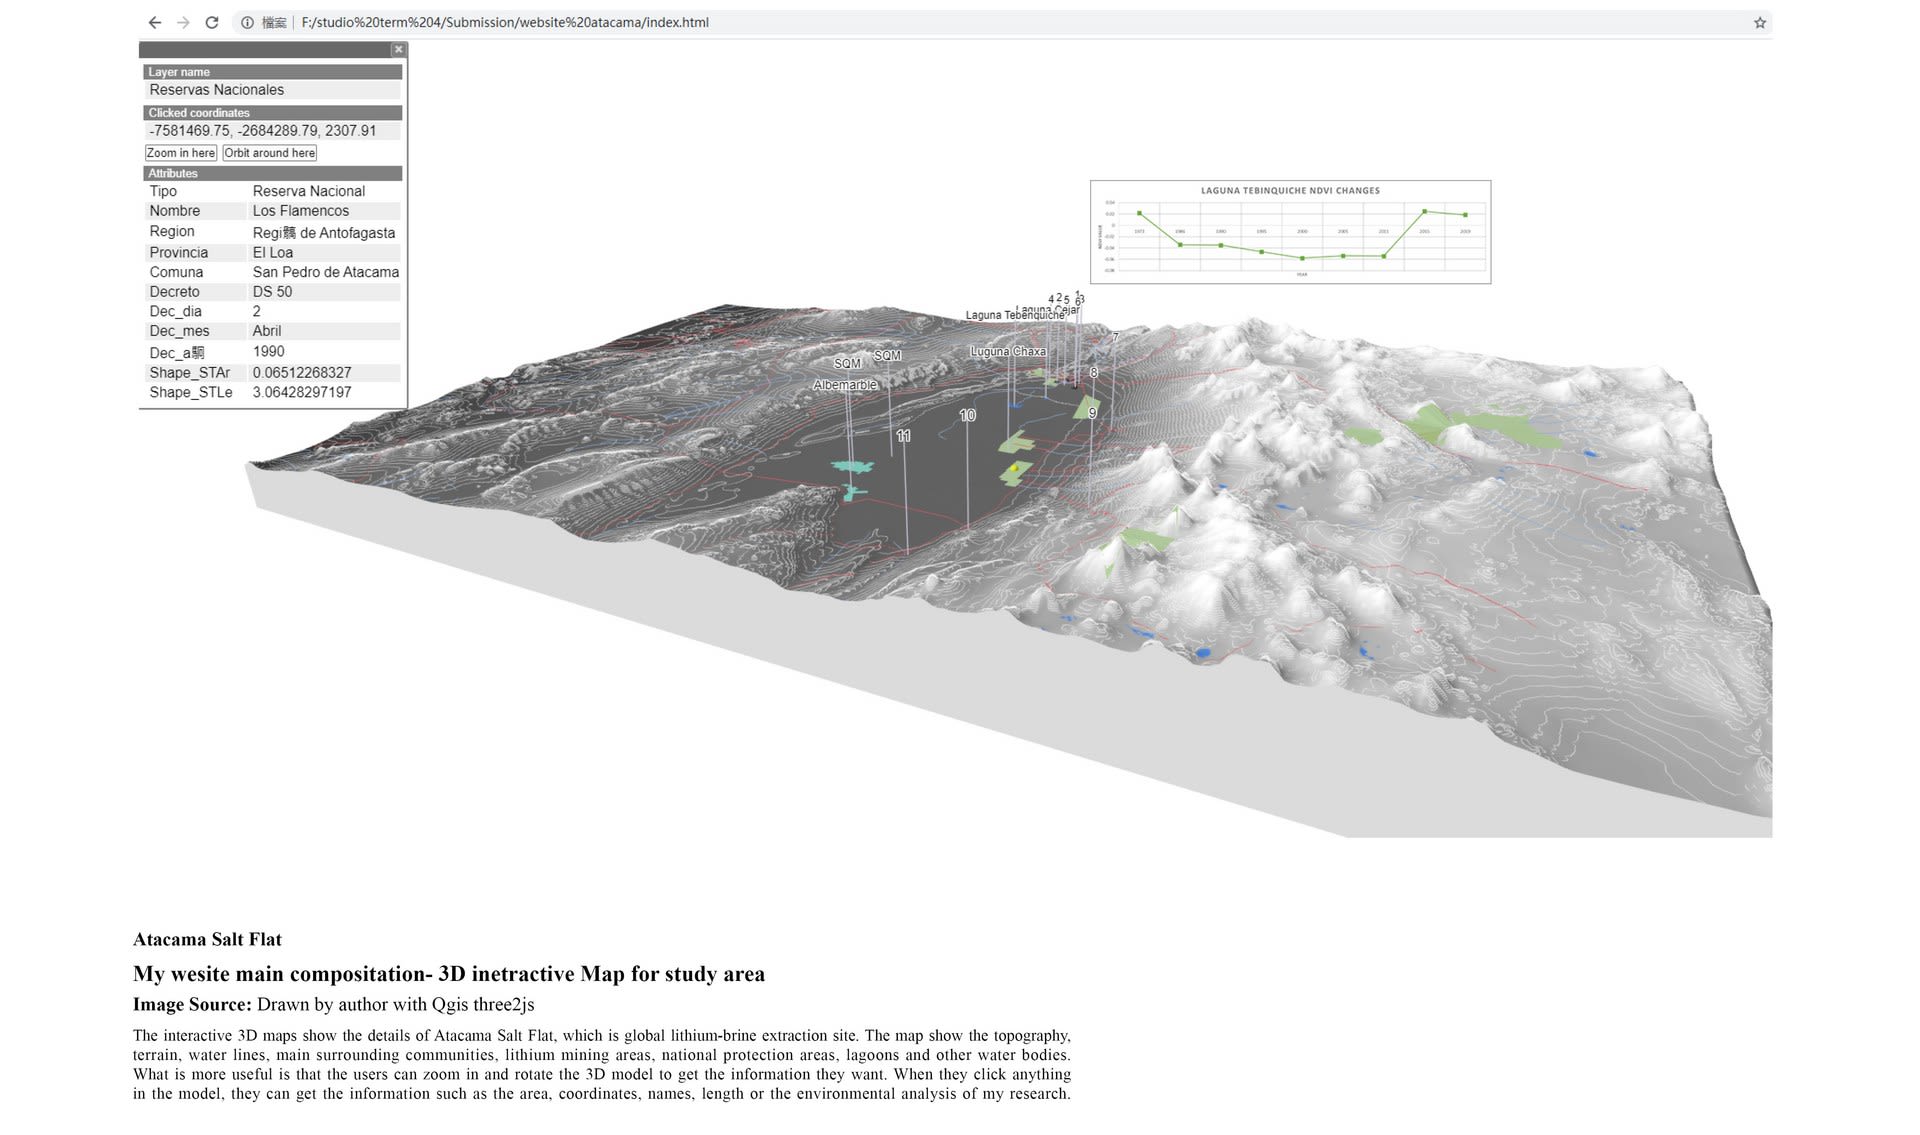Click map marker number 10
This screenshot has width=1920, height=1135.
[x=967, y=415]
